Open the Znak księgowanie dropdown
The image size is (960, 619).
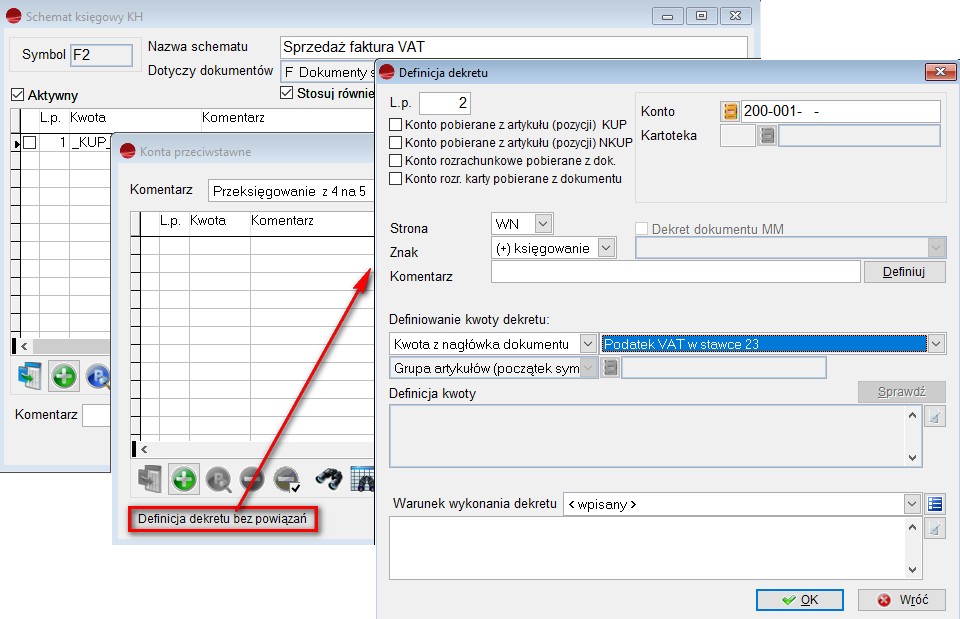pos(607,247)
